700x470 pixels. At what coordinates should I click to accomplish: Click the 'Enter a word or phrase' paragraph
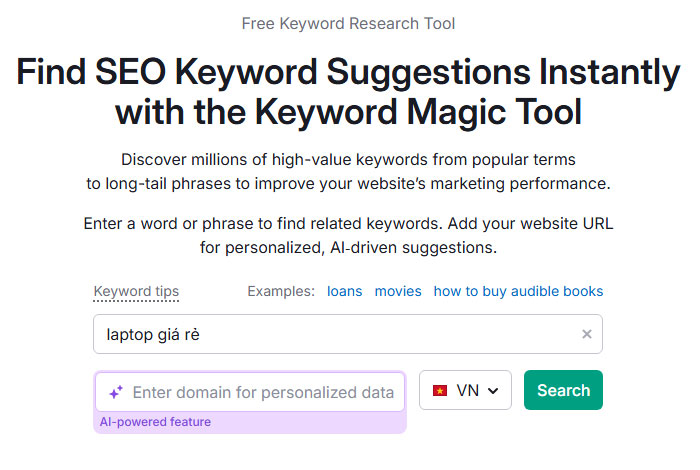point(348,235)
